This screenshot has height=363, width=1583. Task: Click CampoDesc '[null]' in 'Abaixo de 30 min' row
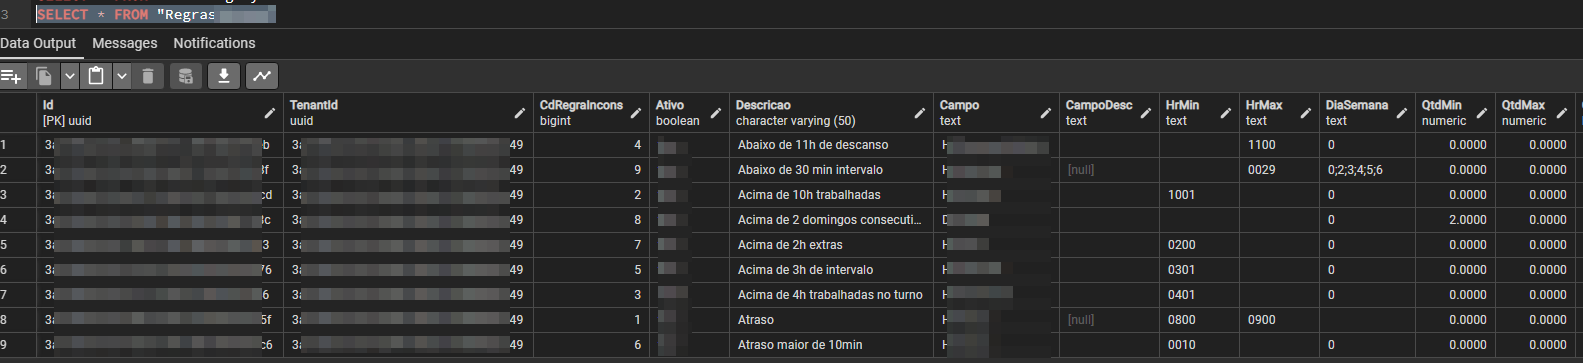coord(1109,170)
